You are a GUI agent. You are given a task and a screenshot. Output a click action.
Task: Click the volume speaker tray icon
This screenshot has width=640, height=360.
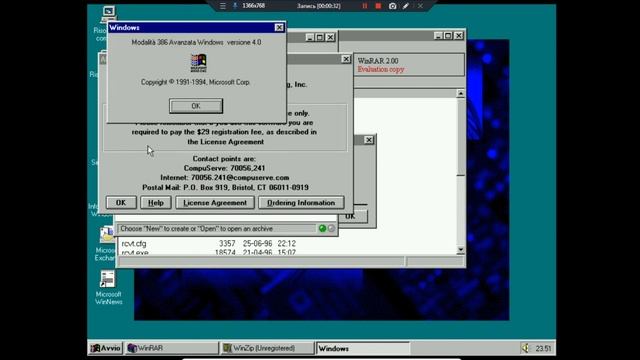pyautogui.click(x=525, y=348)
